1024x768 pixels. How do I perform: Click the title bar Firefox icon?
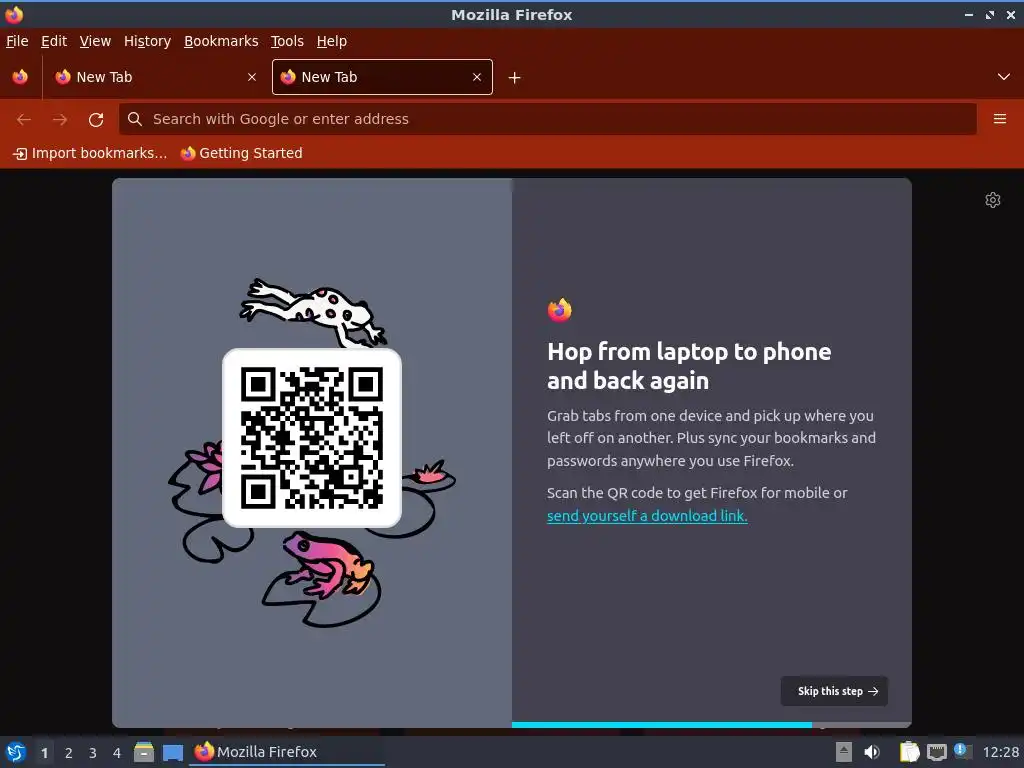coord(14,14)
